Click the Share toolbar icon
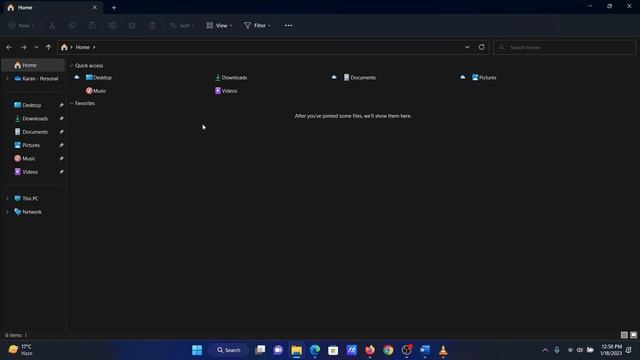 coord(132,25)
